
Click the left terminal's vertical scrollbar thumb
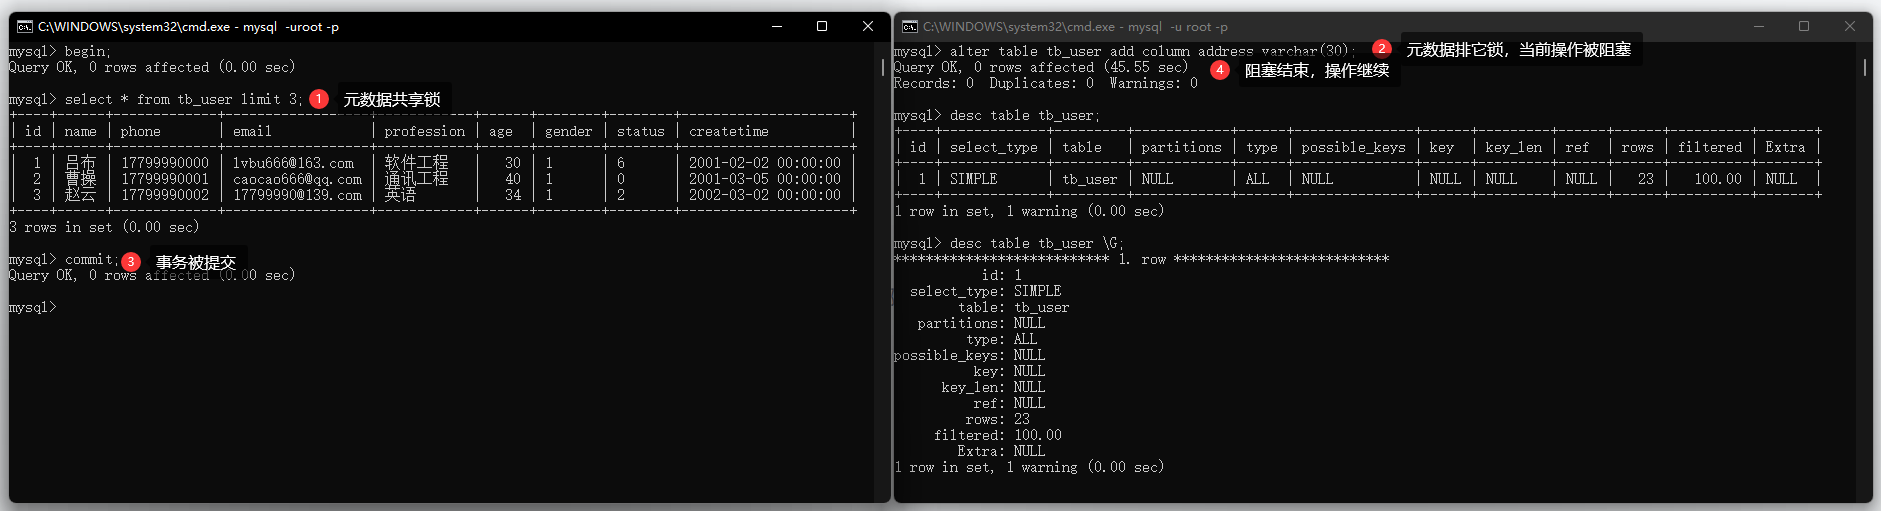pos(882,68)
